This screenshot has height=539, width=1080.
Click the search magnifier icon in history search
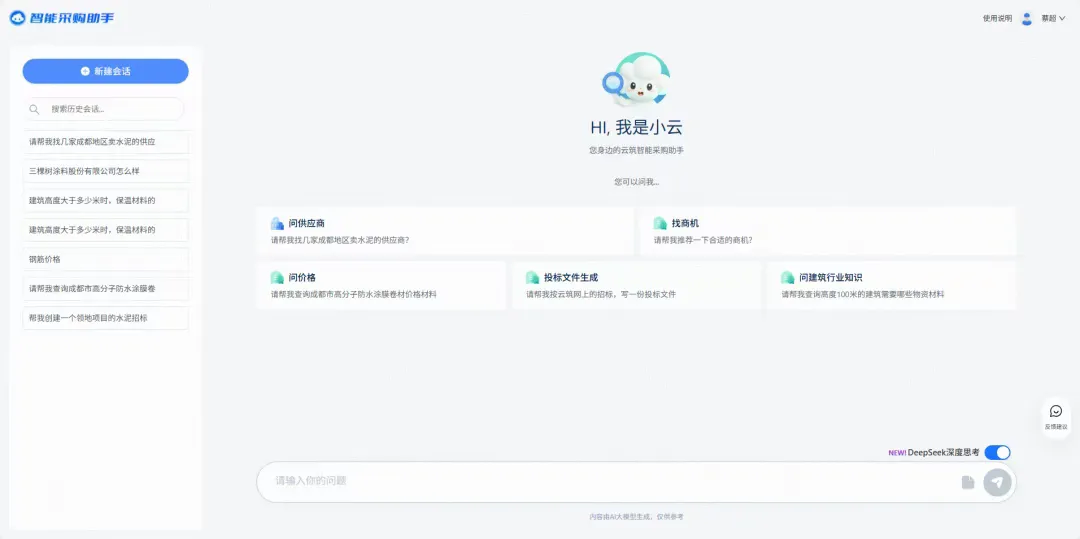tap(35, 109)
